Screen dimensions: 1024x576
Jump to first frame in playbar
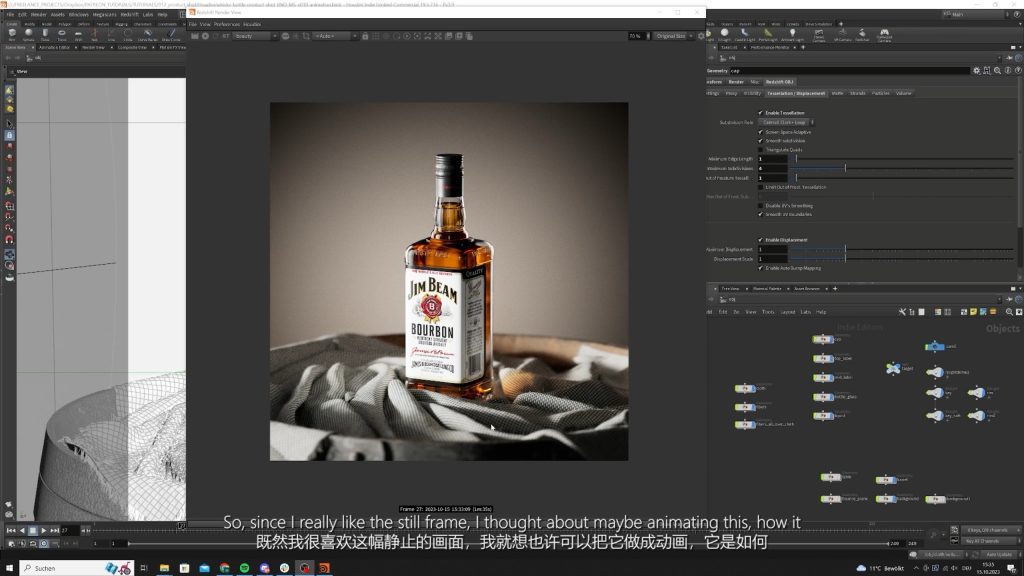click(x=10, y=531)
